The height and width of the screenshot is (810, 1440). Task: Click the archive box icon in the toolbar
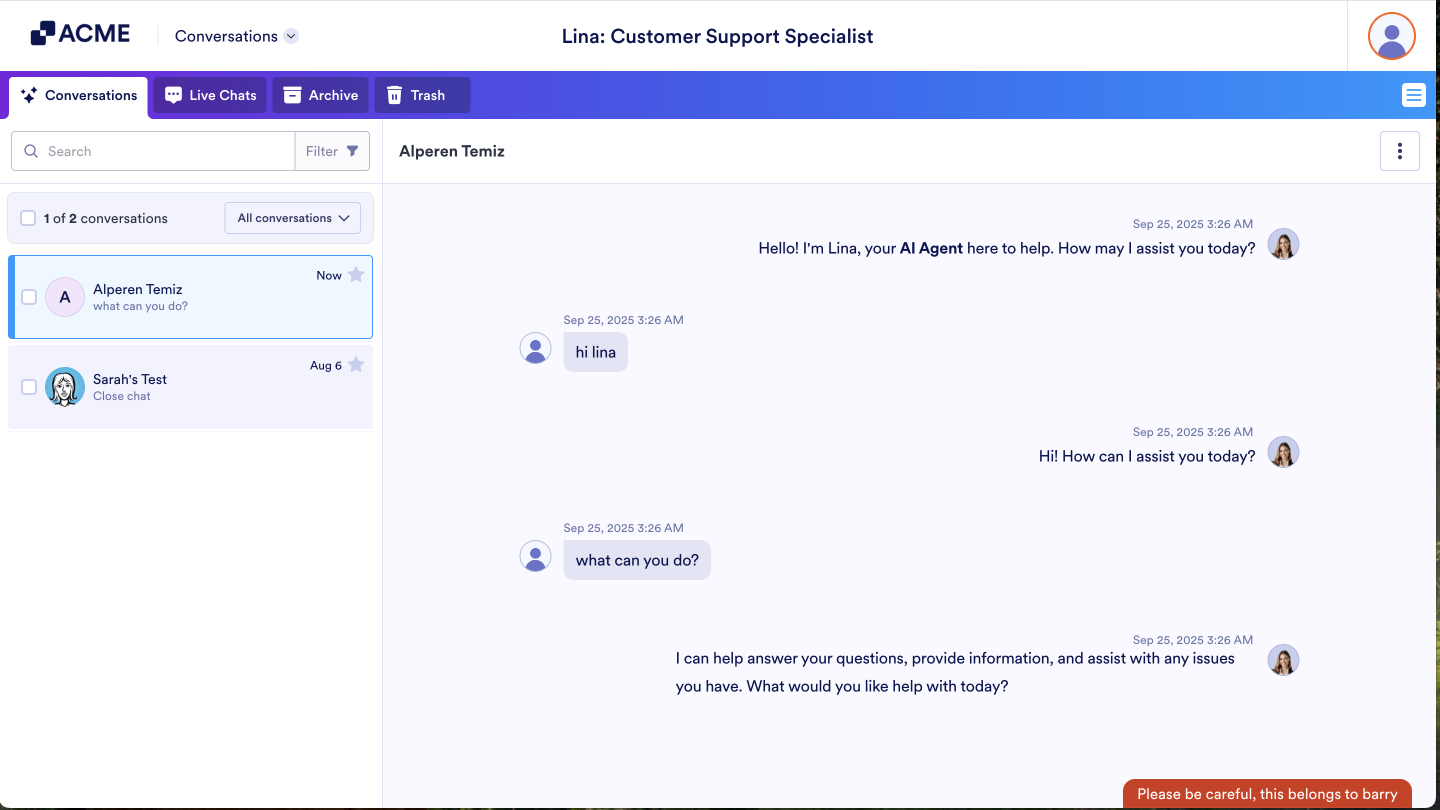coord(291,95)
